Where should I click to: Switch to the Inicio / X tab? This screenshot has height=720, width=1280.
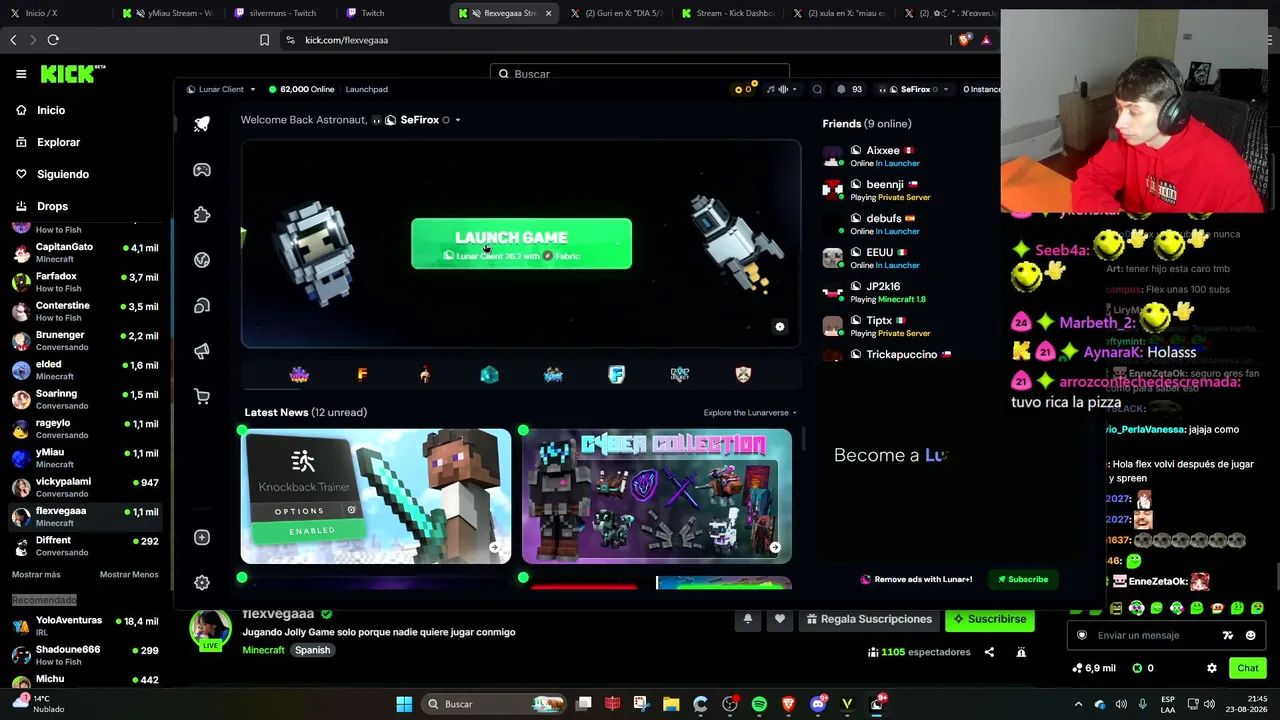tap(57, 13)
